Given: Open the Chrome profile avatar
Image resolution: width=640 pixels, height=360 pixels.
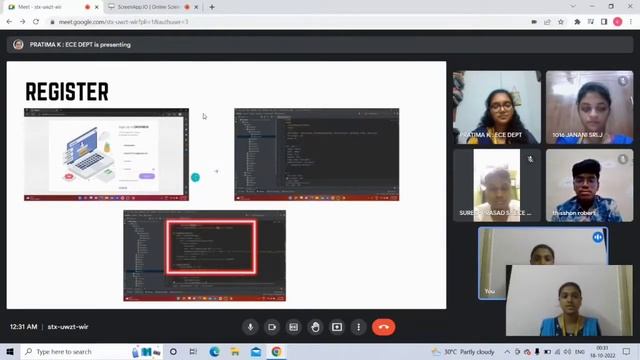Looking at the screenshot, I should tap(618, 22).
